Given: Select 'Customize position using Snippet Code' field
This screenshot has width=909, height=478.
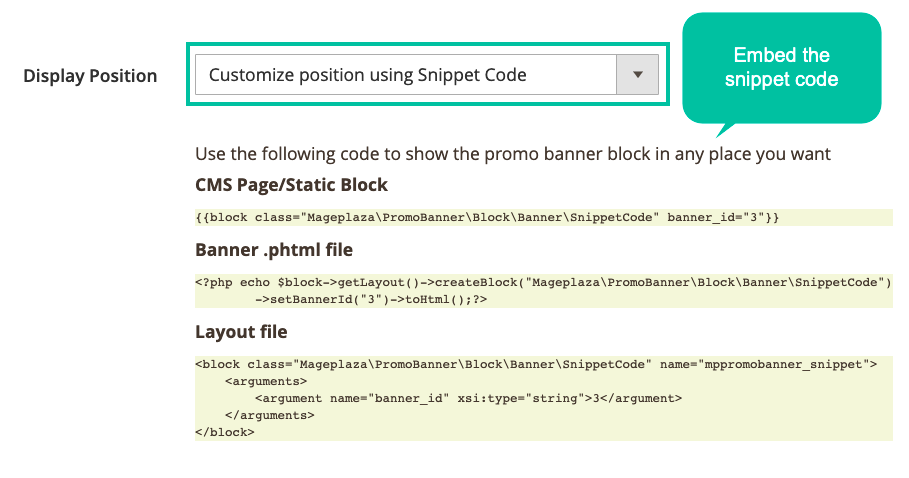Looking at the screenshot, I should click(427, 75).
